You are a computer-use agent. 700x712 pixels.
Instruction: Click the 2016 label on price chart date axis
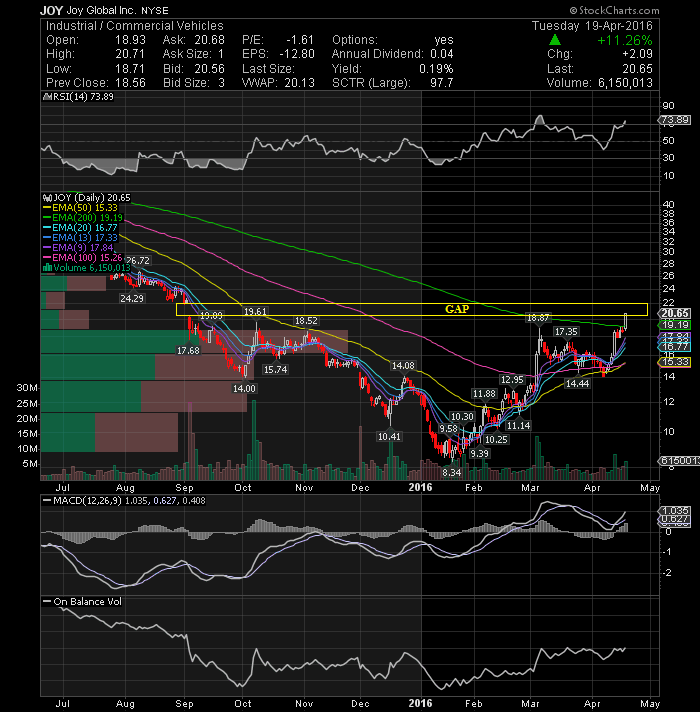(x=420, y=487)
